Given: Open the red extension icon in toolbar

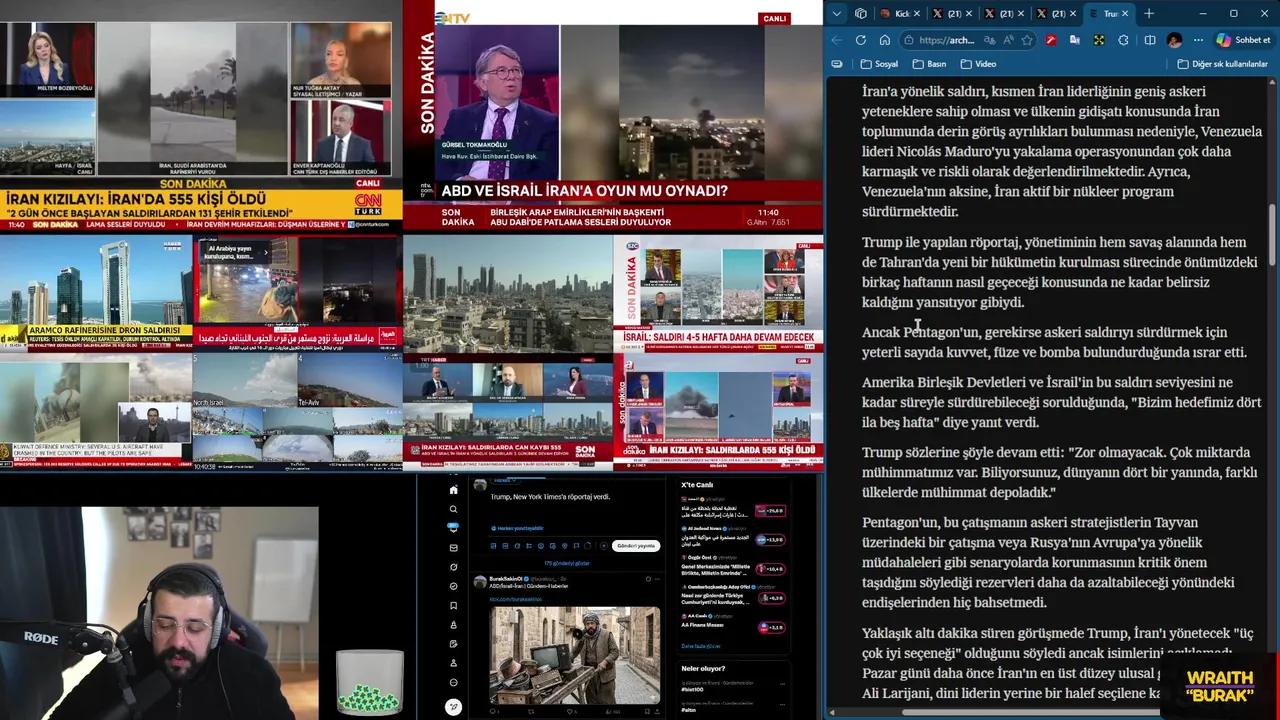Looking at the screenshot, I should [1051, 40].
